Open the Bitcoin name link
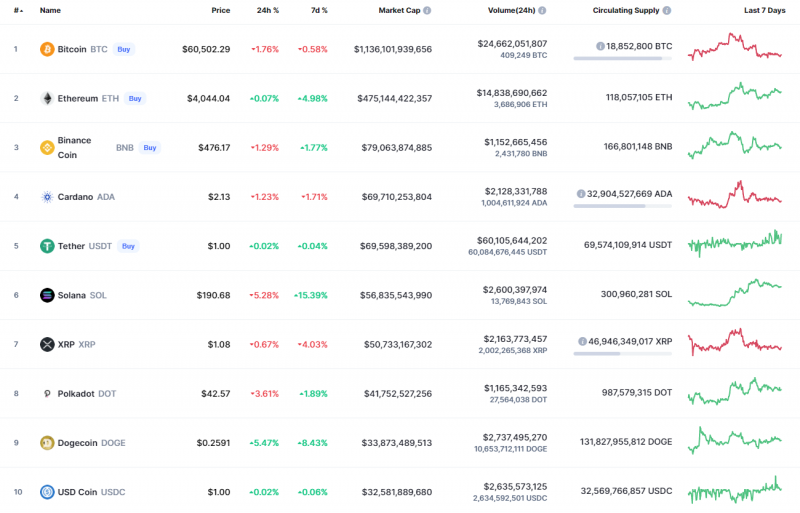 72,49
